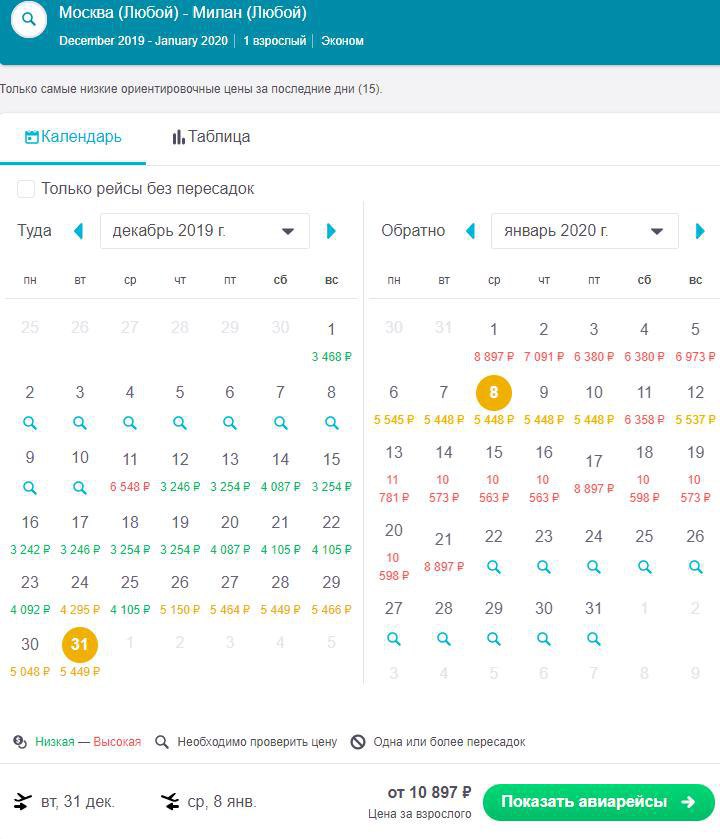
Task: Select December 21 with 4 105 ₽
Action: click(x=280, y=534)
